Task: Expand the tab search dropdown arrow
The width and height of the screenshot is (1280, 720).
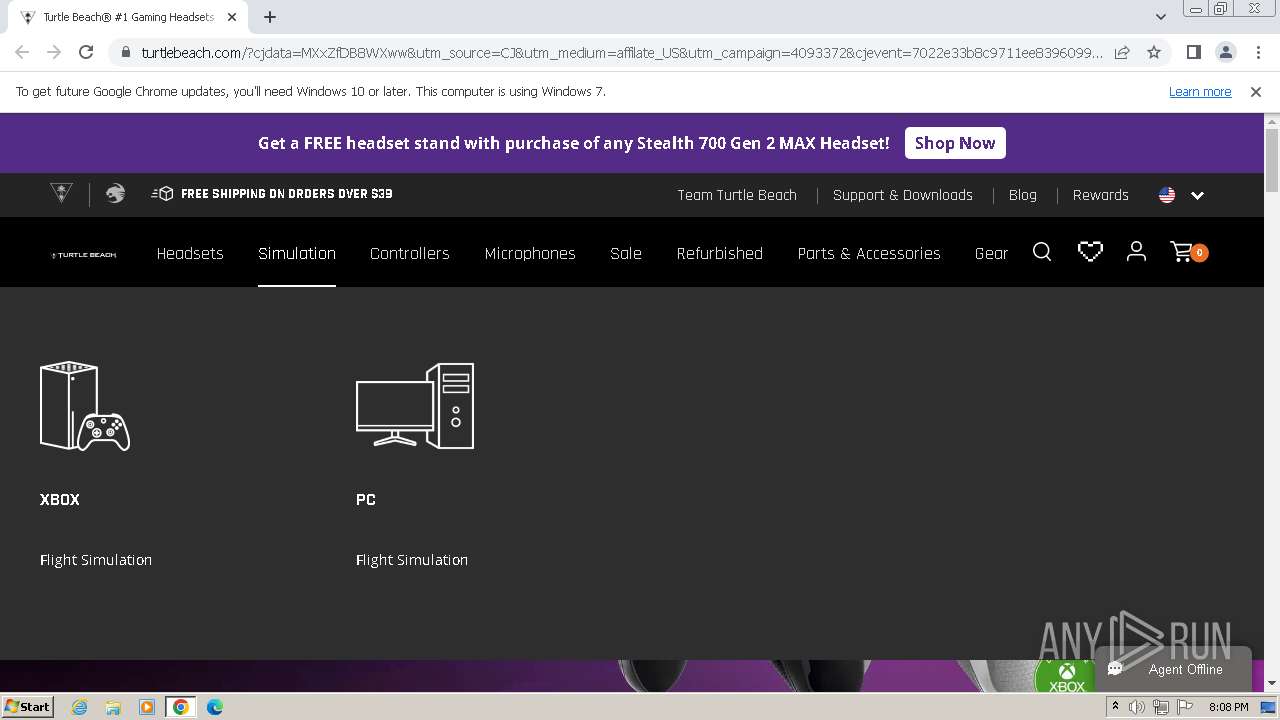Action: pyautogui.click(x=1160, y=17)
